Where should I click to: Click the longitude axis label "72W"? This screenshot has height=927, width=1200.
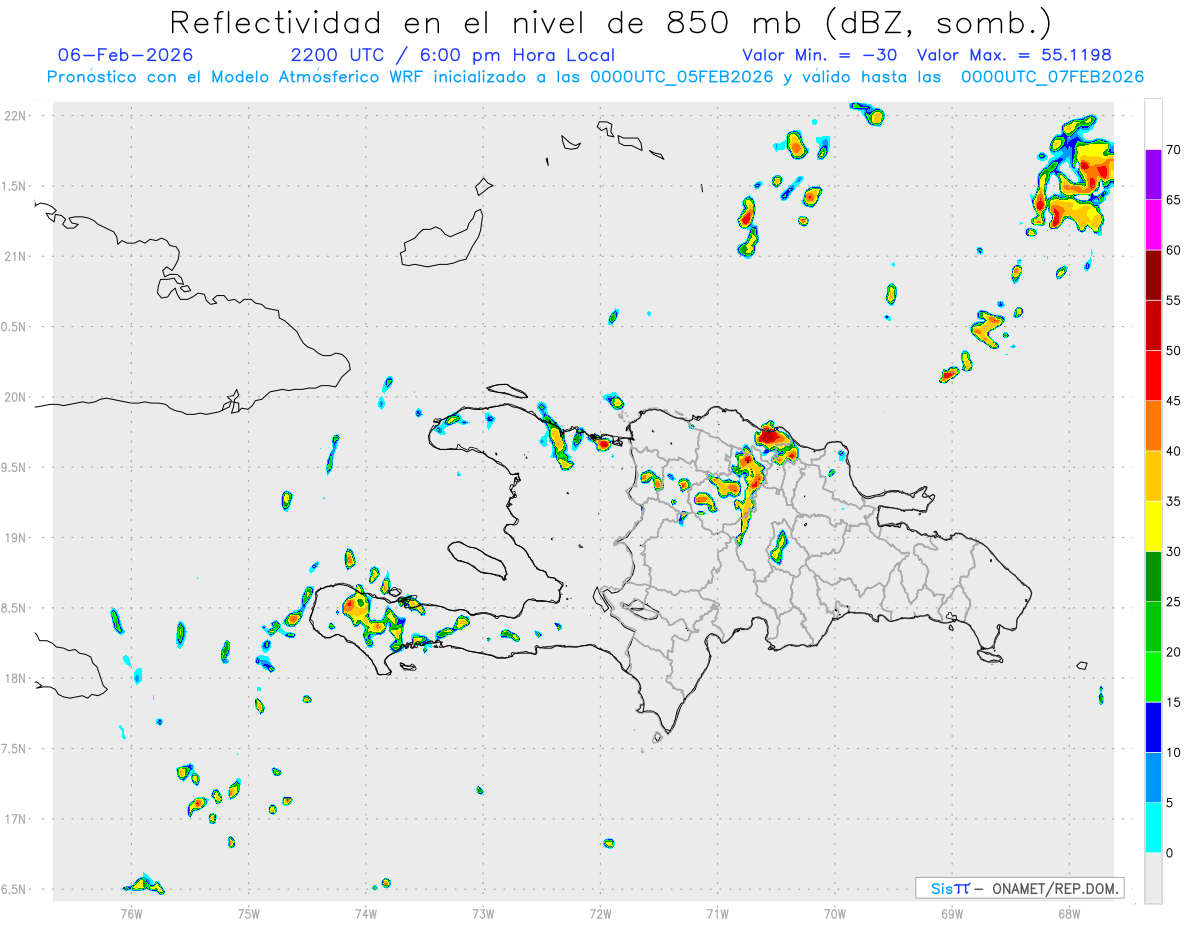[600, 913]
